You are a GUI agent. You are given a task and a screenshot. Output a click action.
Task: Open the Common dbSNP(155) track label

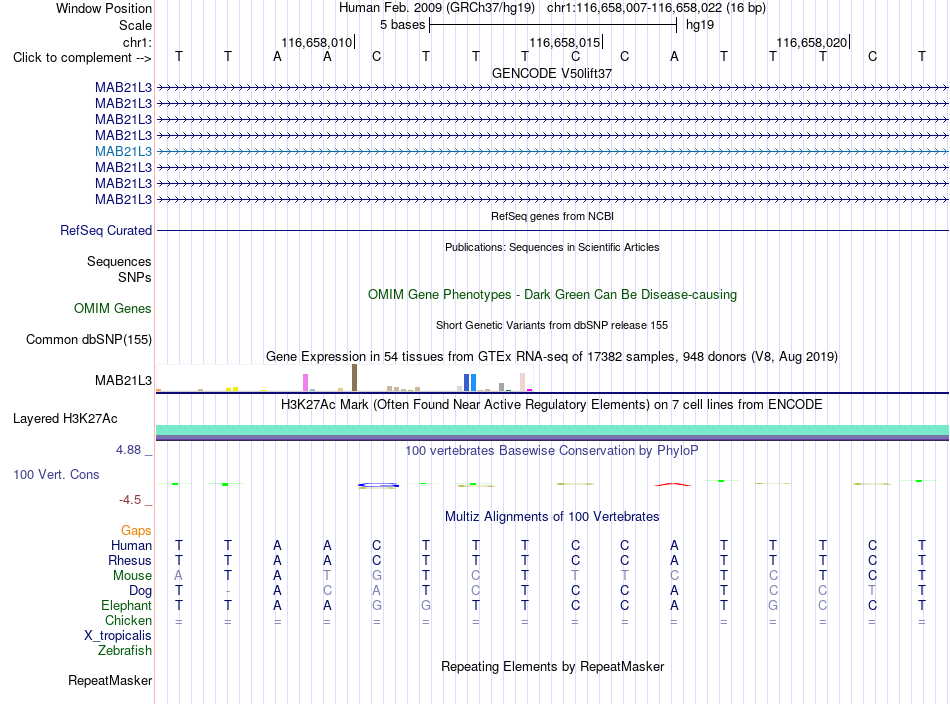(88, 339)
